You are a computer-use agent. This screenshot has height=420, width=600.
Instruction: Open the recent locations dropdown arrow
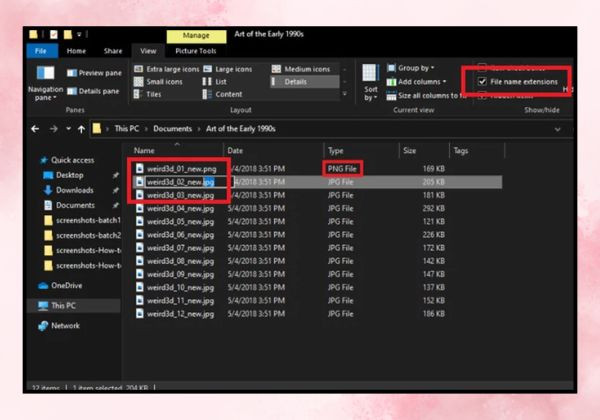68,129
